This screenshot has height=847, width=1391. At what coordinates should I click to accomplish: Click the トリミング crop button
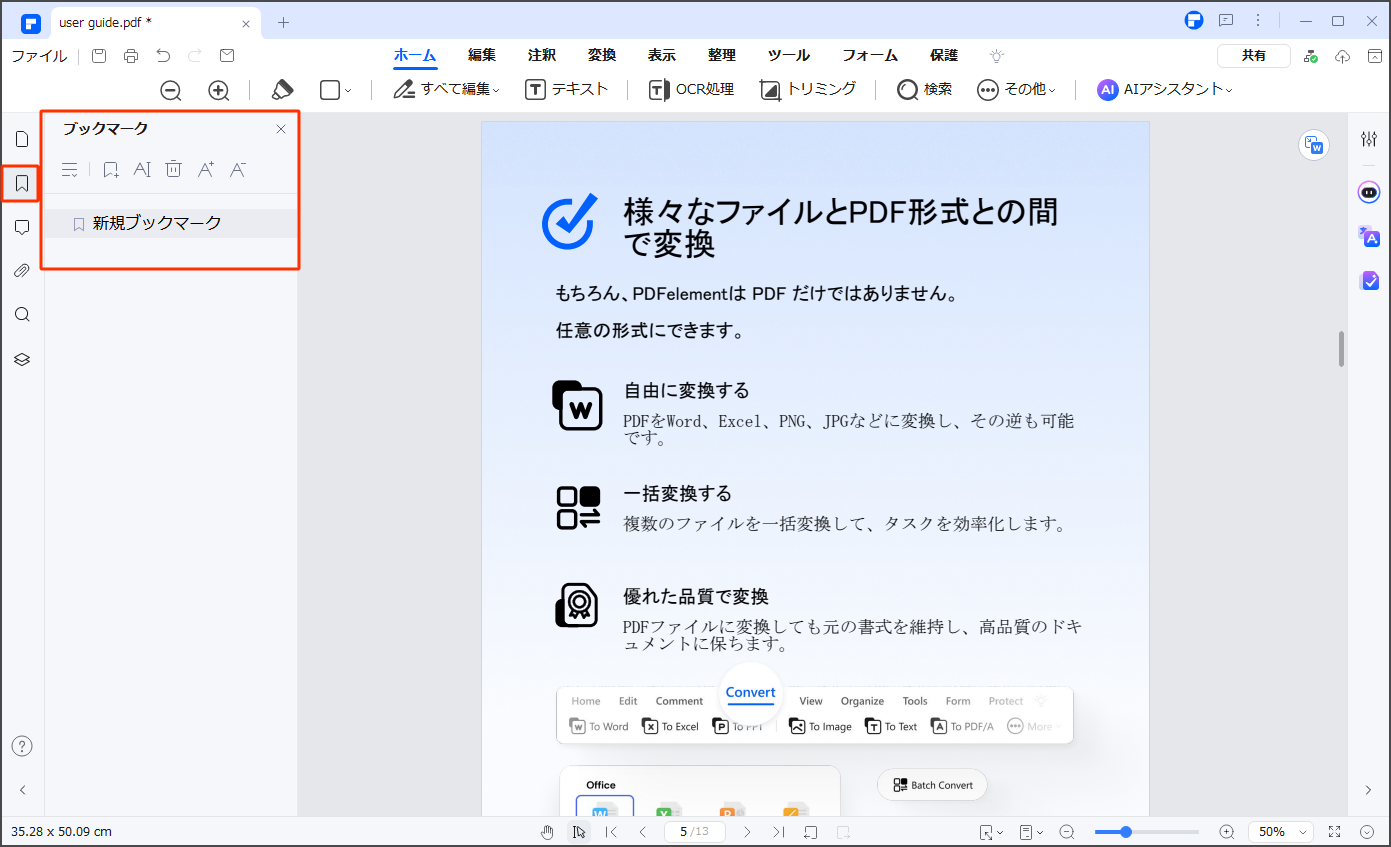pyautogui.click(x=808, y=90)
